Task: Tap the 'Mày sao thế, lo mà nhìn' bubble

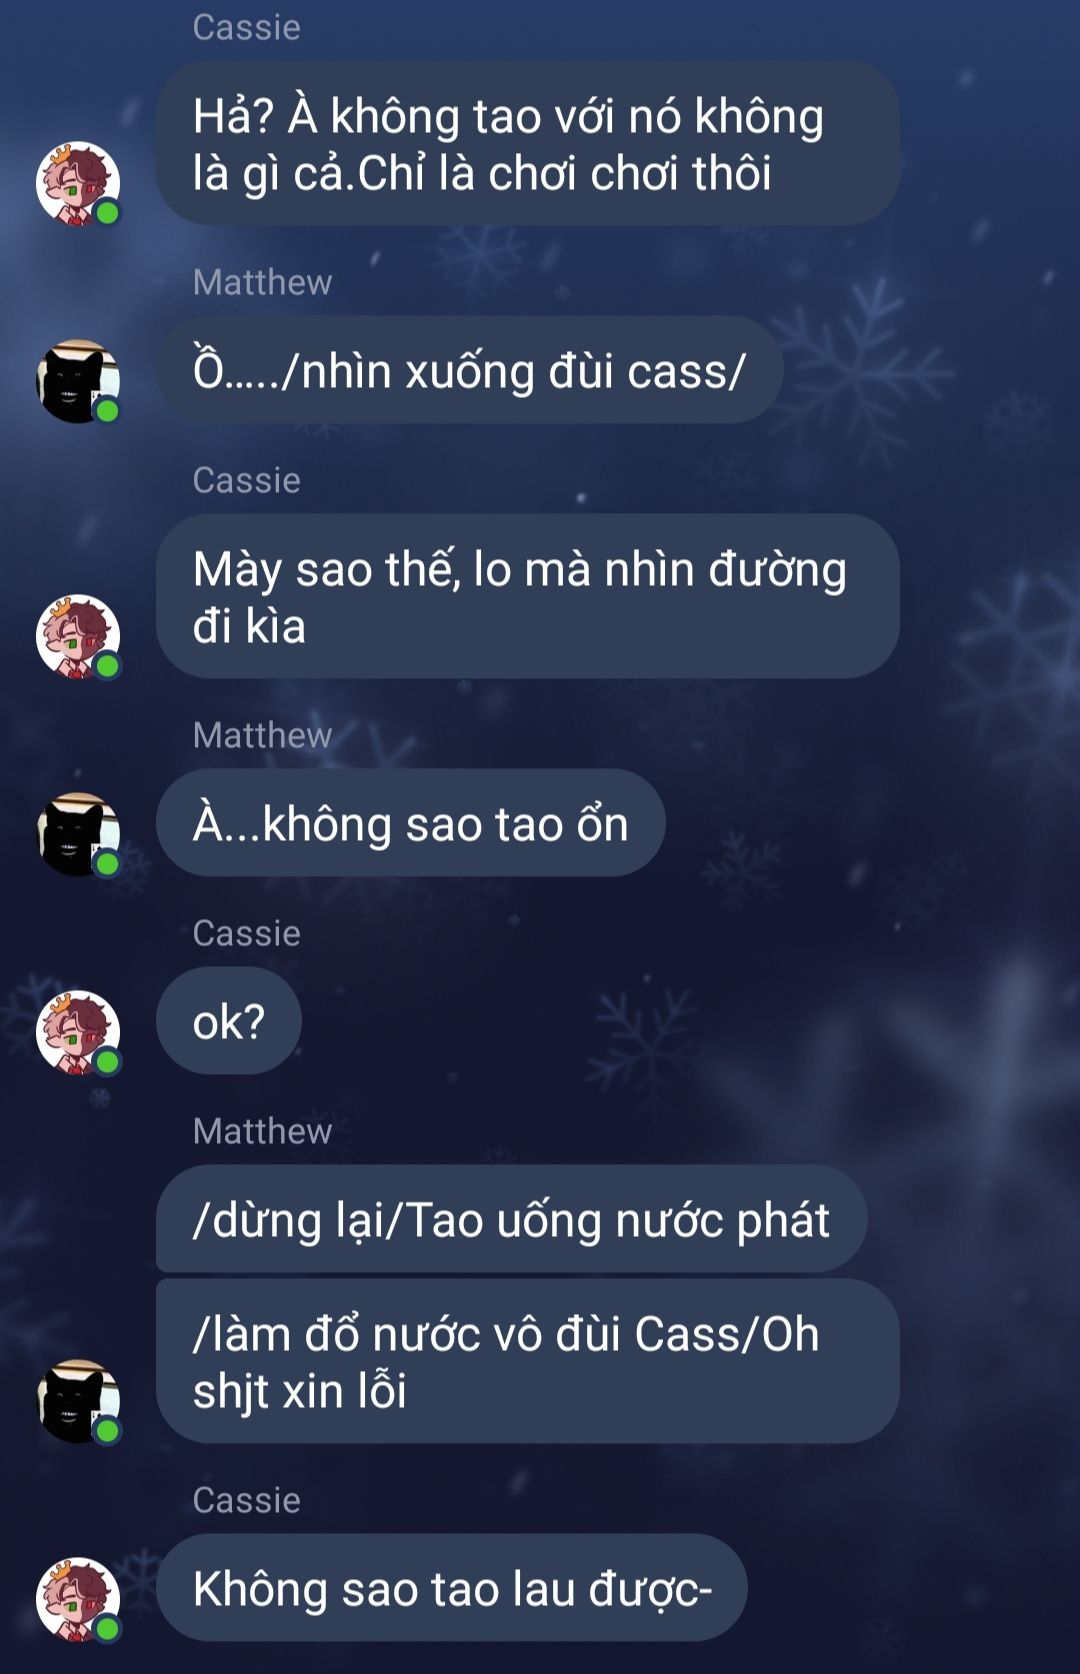Action: click(x=528, y=597)
